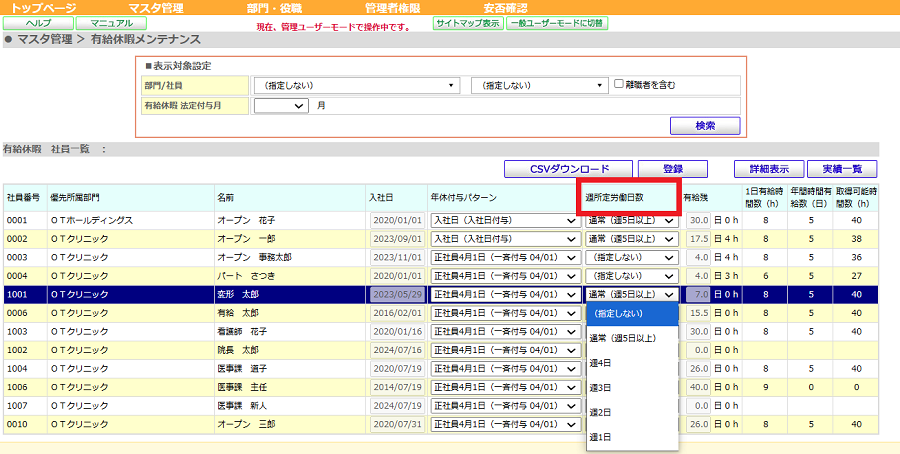900x454 pixels.
Task: Click the 年休付与パターン column header
Action: click(464, 197)
